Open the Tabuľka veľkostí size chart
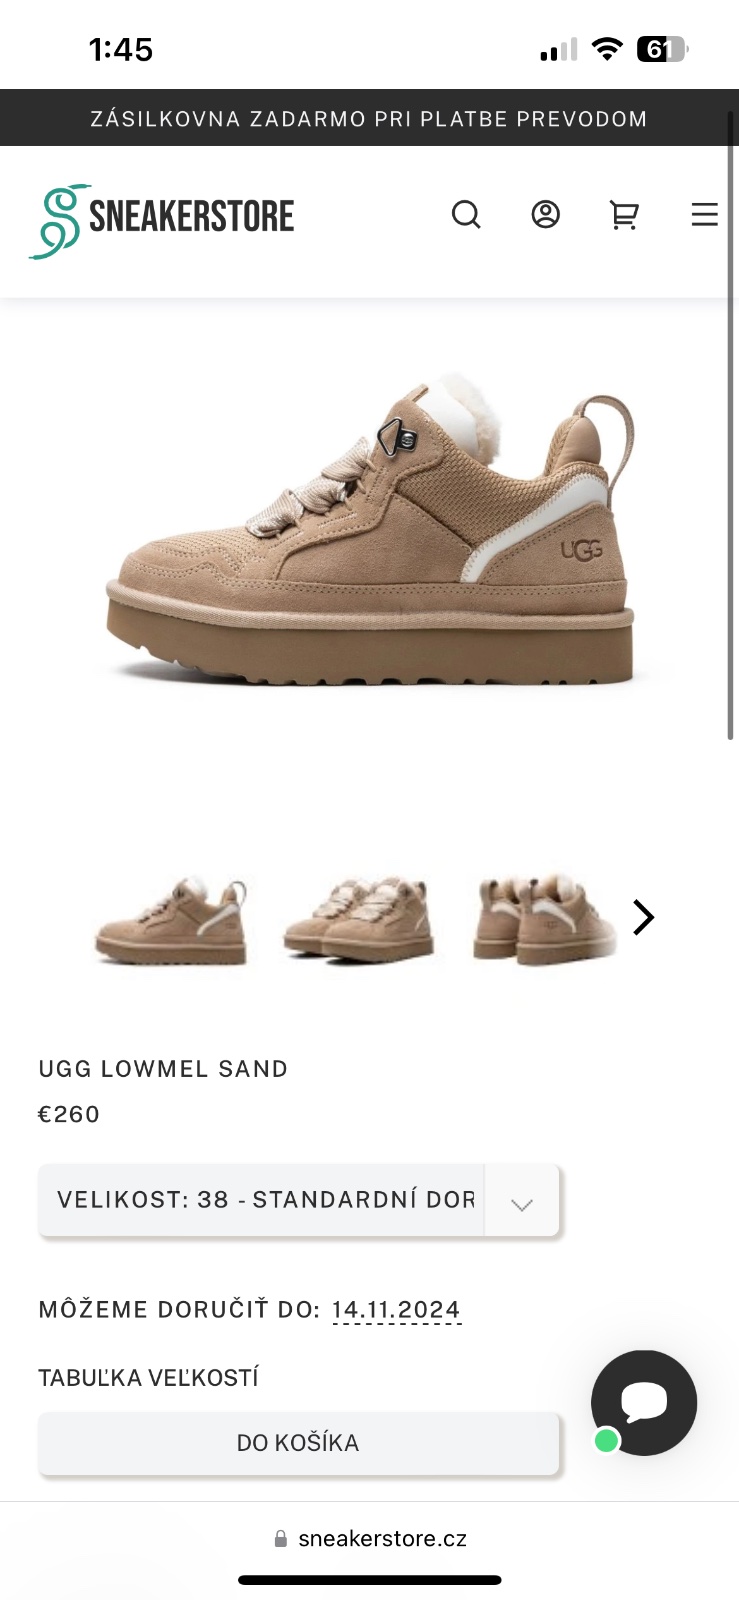The image size is (739, 1600). tap(148, 1378)
